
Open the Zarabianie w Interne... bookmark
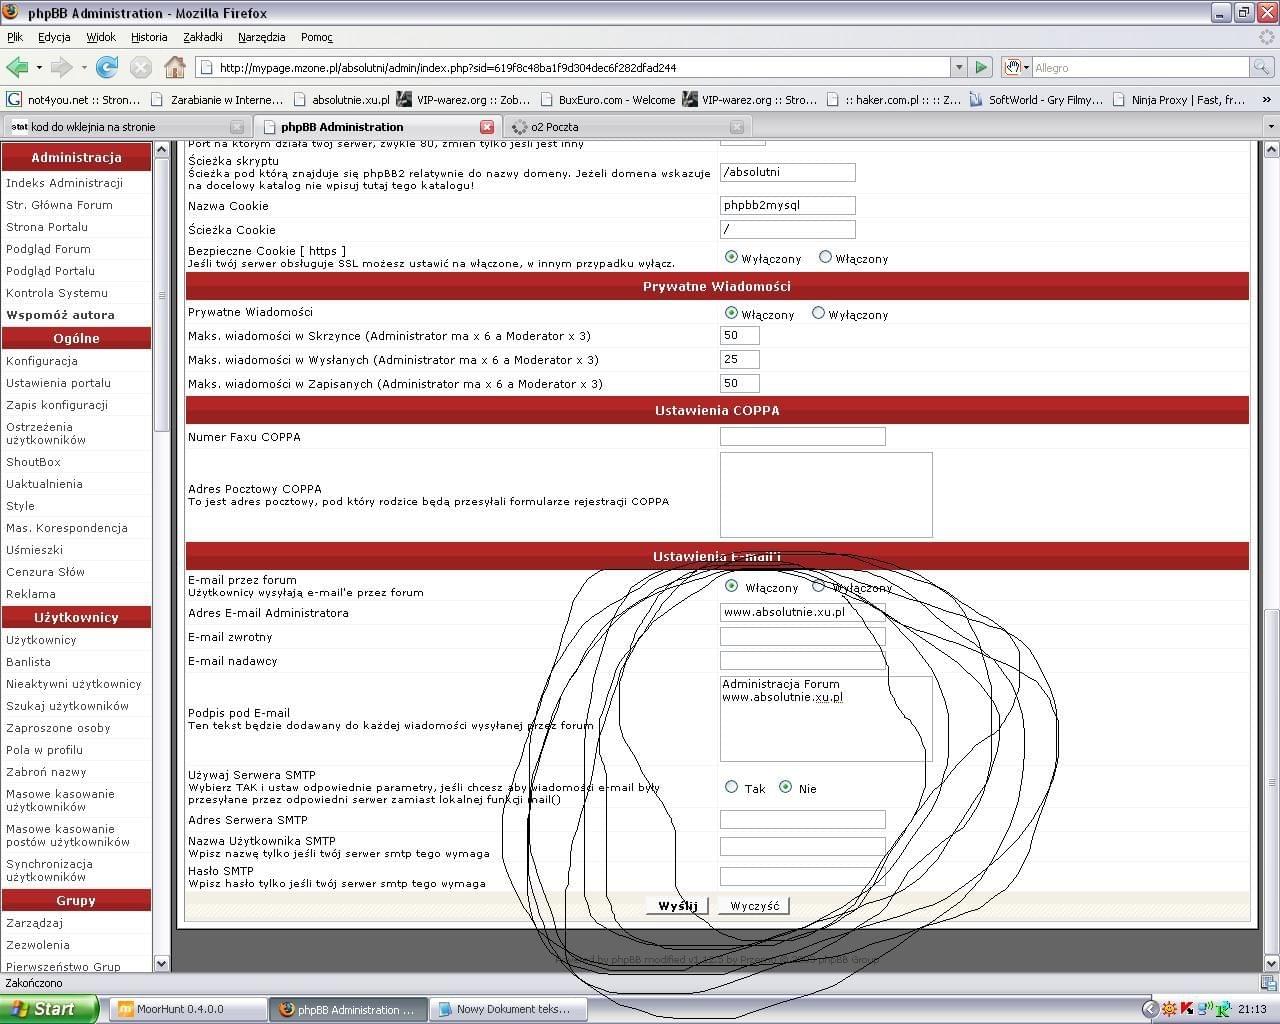[x=217, y=99]
